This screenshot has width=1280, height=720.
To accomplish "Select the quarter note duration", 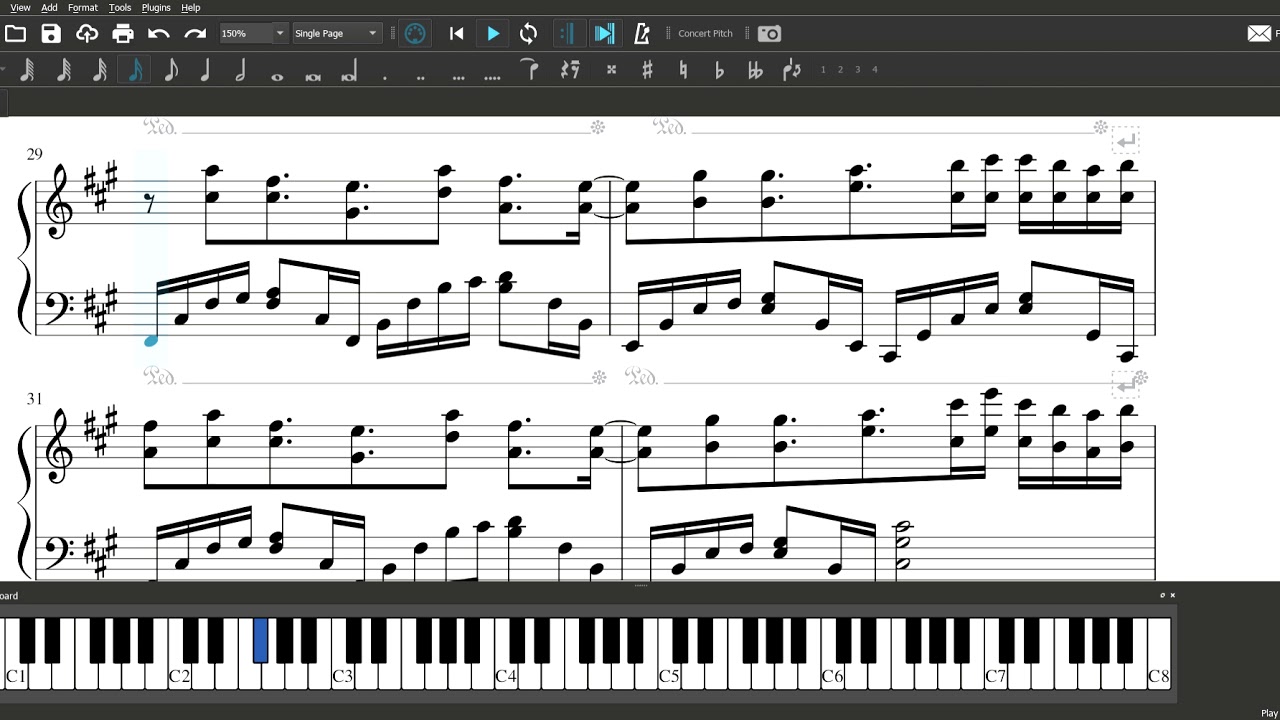I will pos(206,70).
